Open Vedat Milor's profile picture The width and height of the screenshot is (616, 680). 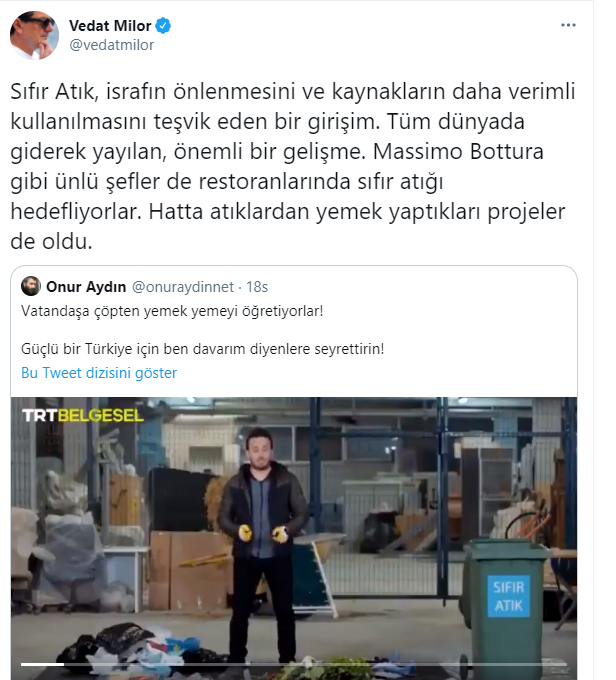(x=34, y=35)
